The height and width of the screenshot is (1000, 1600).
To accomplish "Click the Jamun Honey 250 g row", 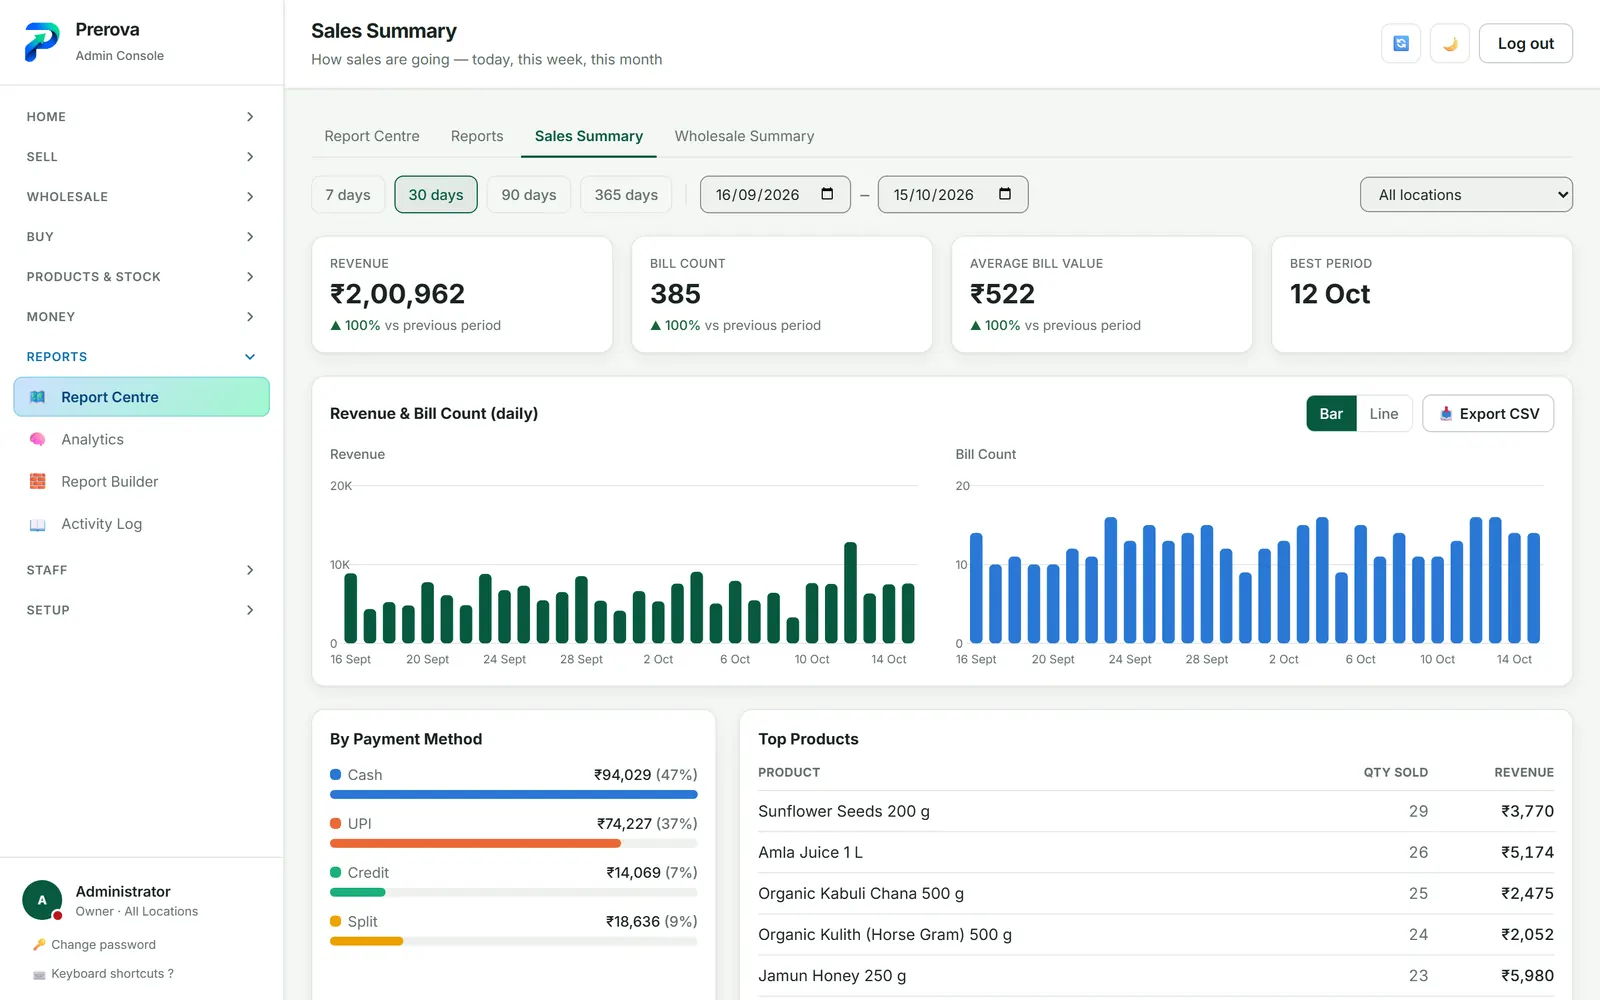I will tap(1156, 975).
